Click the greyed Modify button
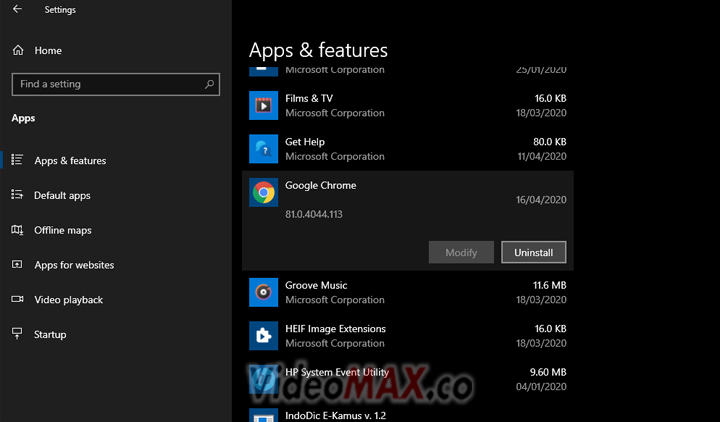This screenshot has width=720, height=422. click(x=461, y=252)
